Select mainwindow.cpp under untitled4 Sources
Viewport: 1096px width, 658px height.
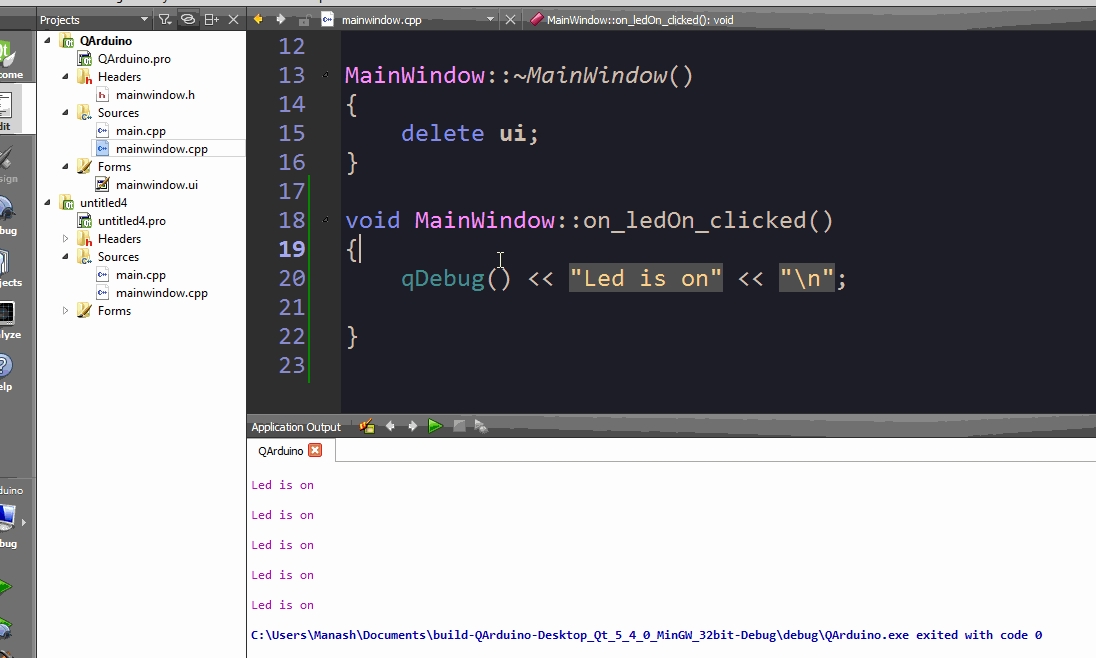pos(161,293)
